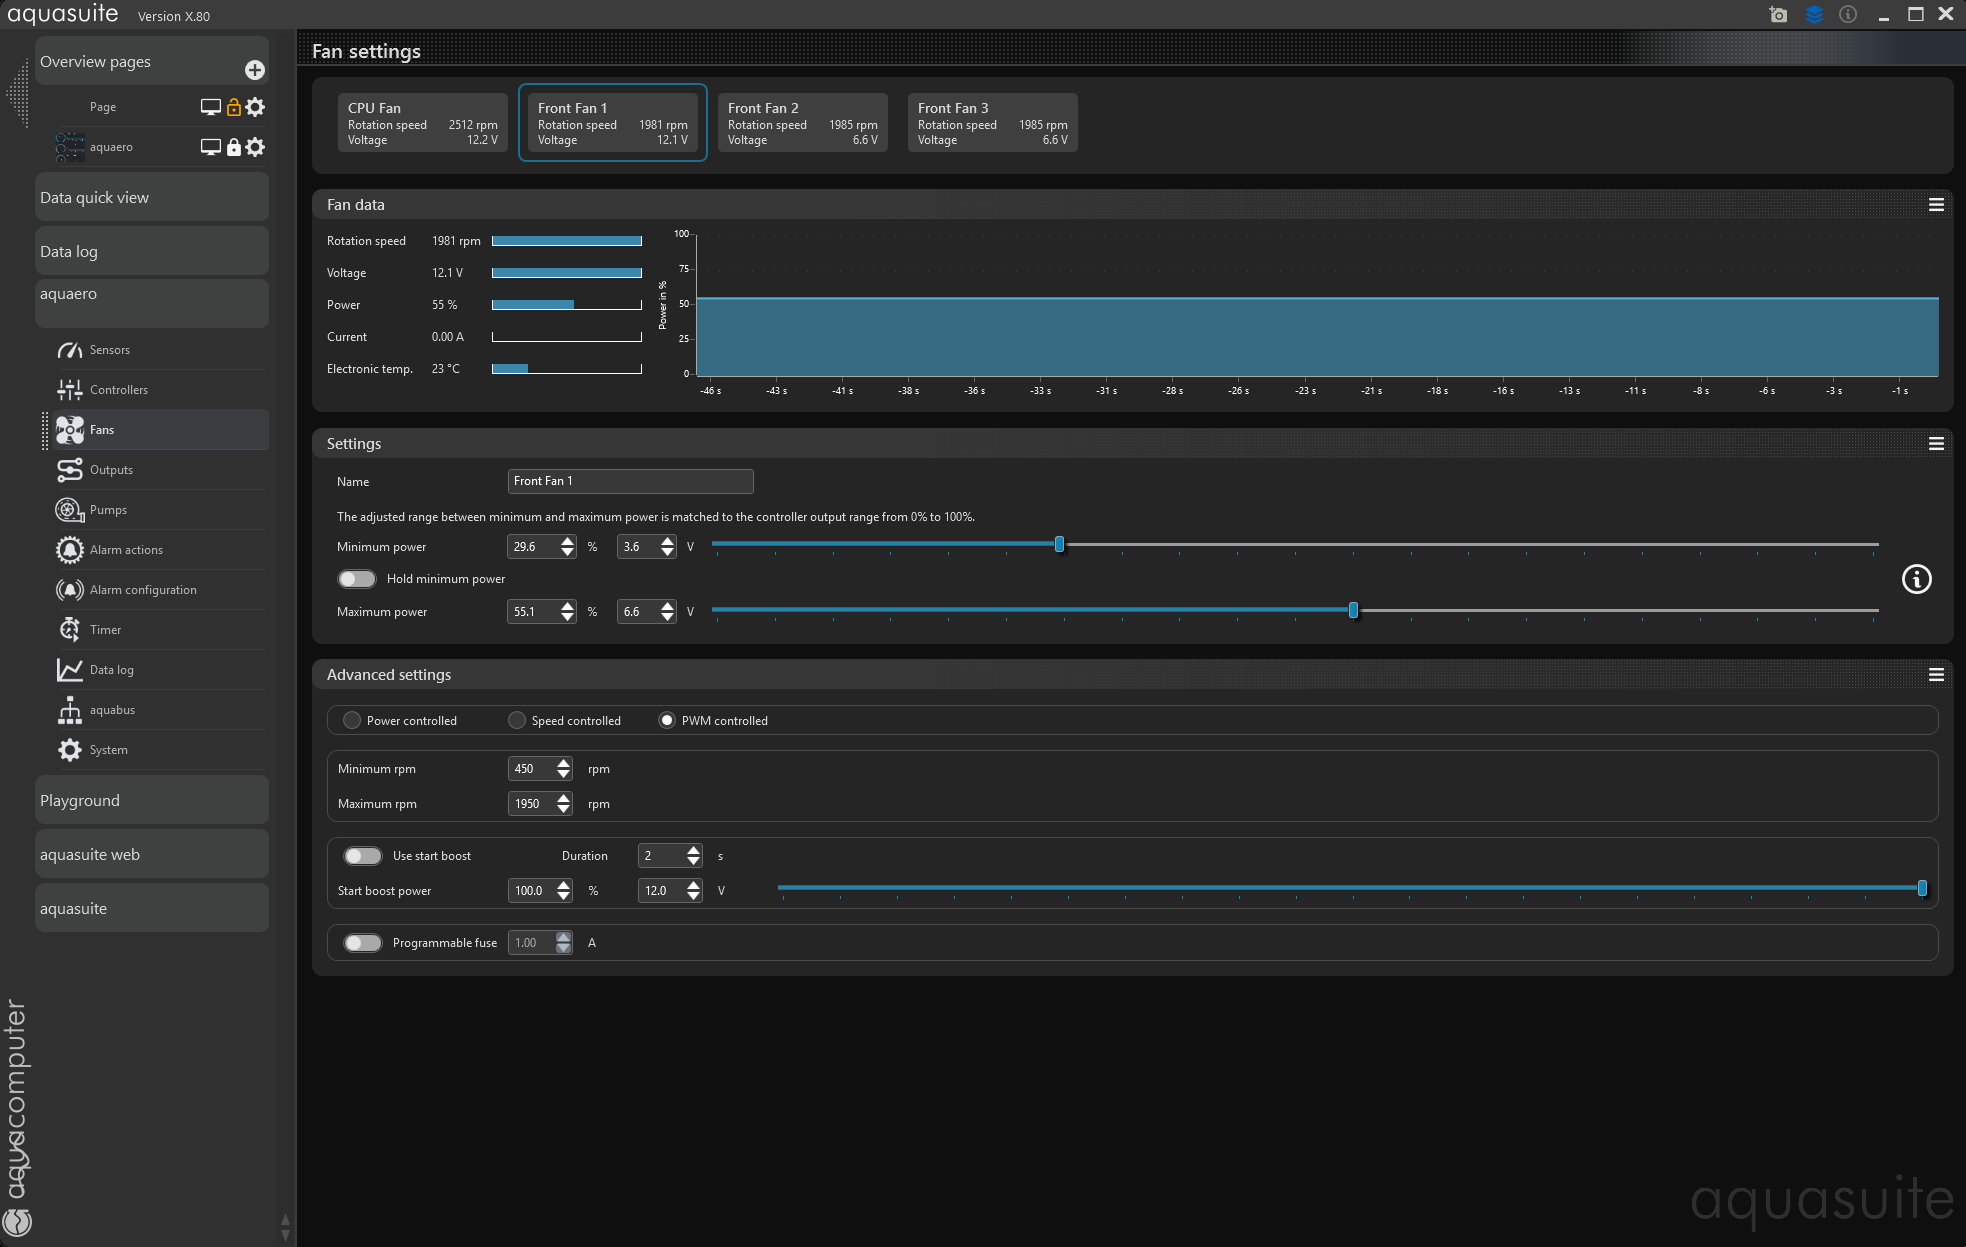Enable the Use start boost switch
This screenshot has width=1966, height=1247.
pos(363,856)
